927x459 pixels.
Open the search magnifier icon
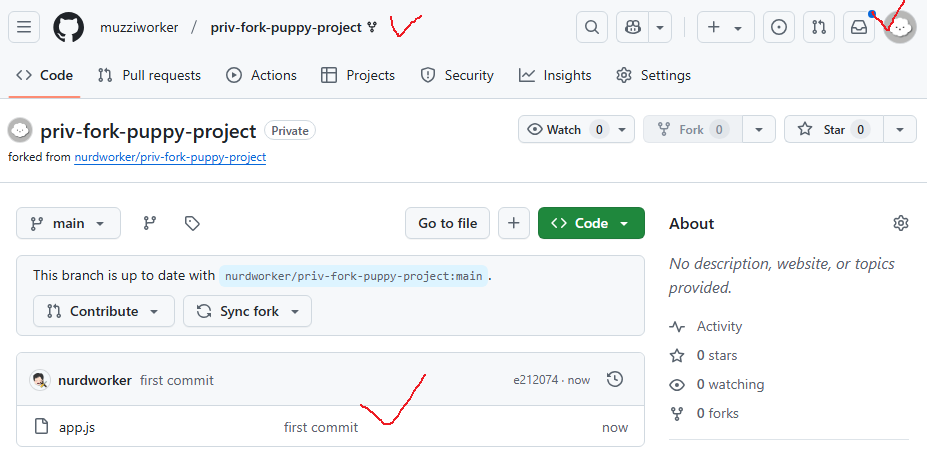point(592,27)
